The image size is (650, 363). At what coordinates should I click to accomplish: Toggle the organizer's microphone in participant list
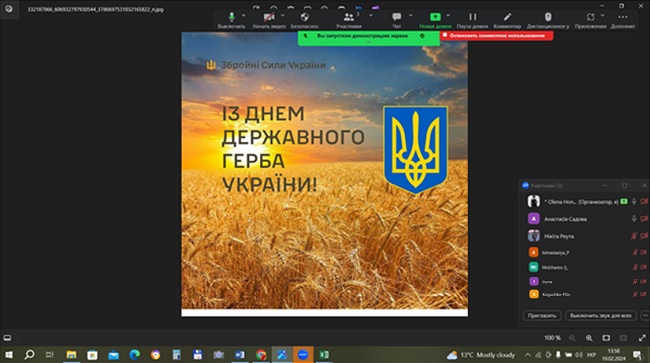tap(634, 201)
